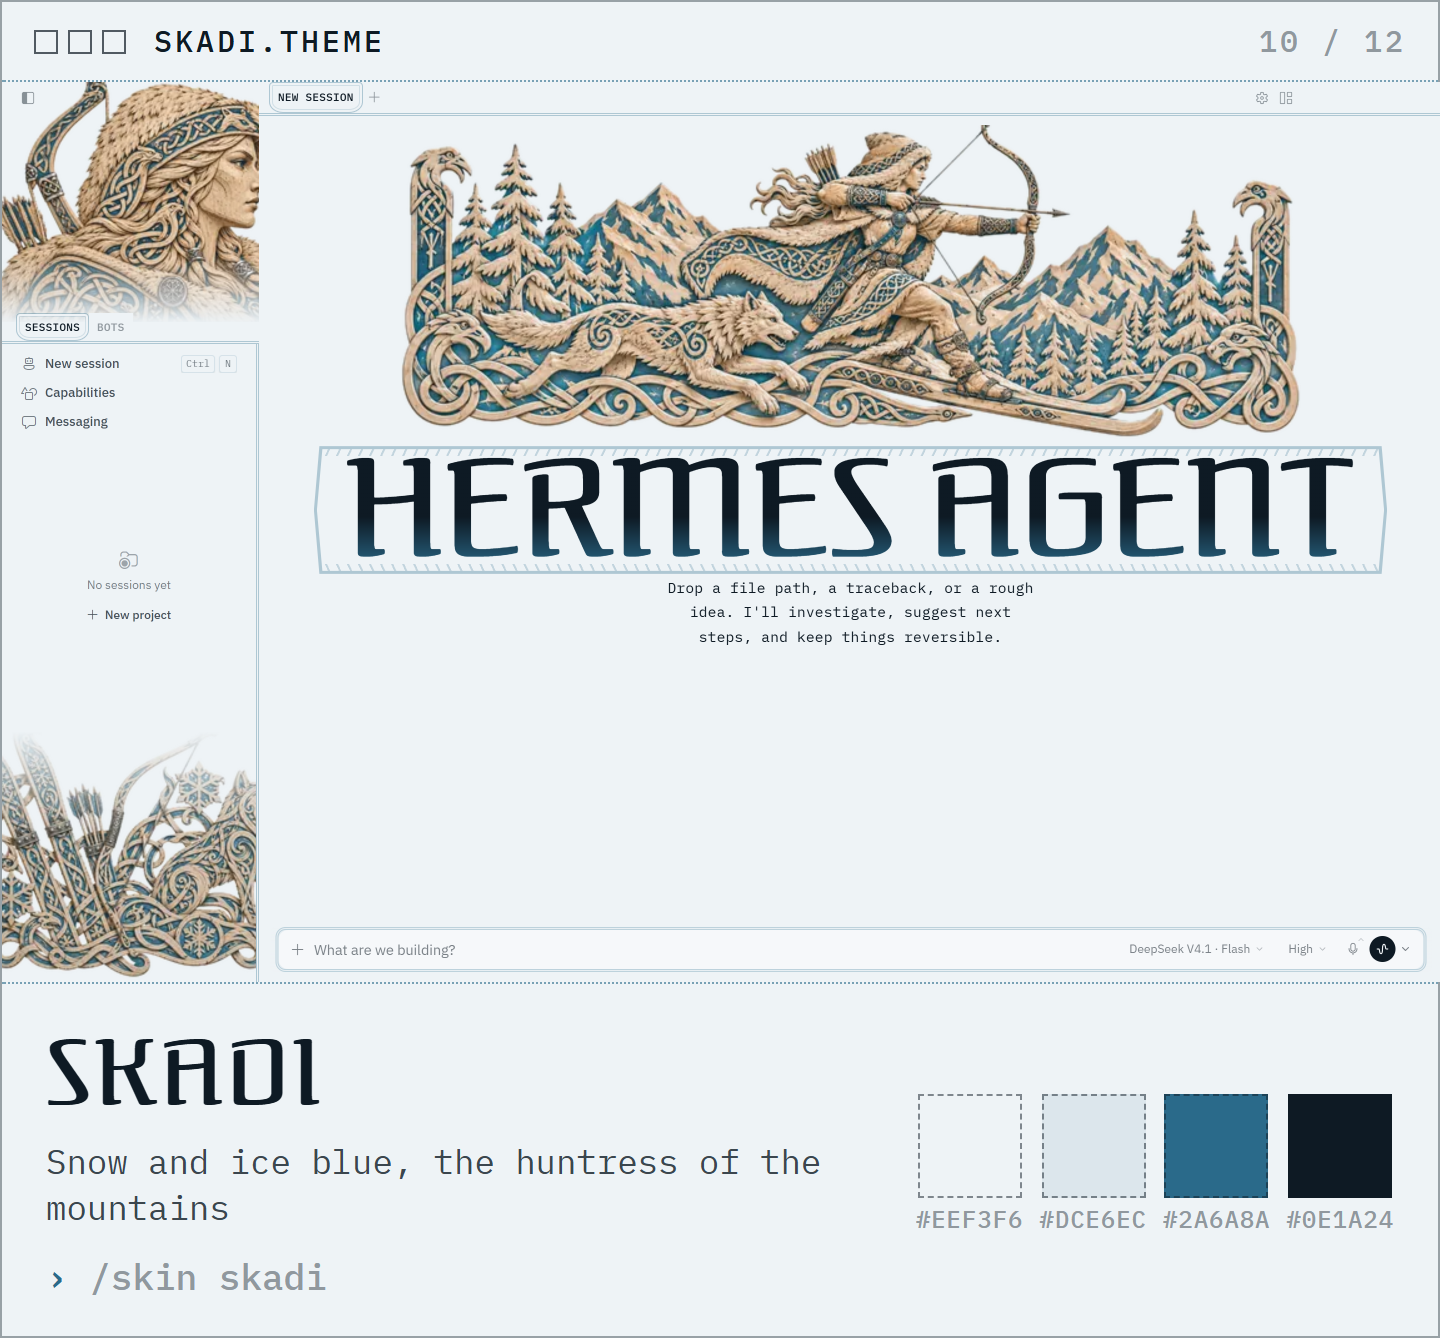Click the "#2A6A8A" hex label
Viewport: 1440px width, 1338px height.
(1216, 1220)
